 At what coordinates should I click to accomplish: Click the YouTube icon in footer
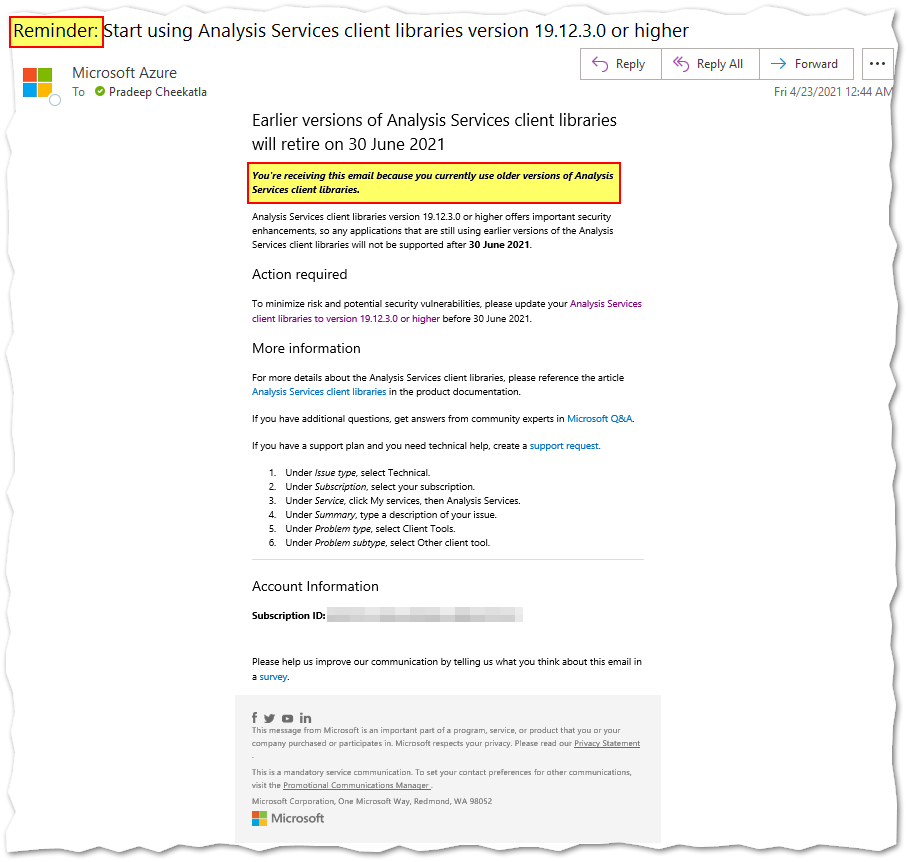click(x=287, y=718)
